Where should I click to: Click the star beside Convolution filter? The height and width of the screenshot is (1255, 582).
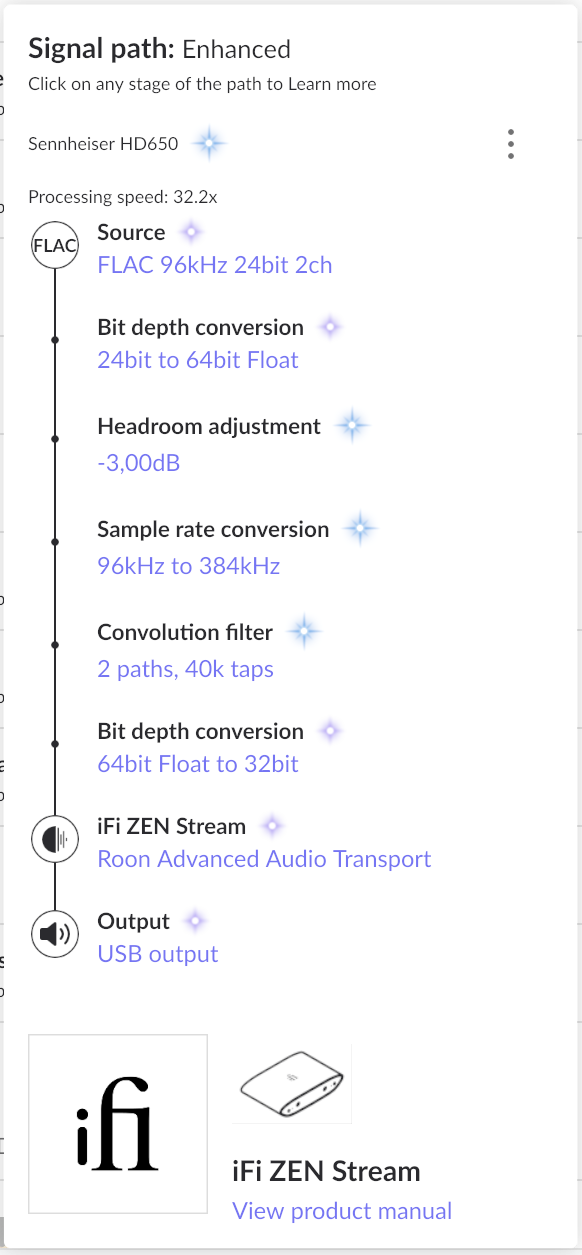pos(304,632)
